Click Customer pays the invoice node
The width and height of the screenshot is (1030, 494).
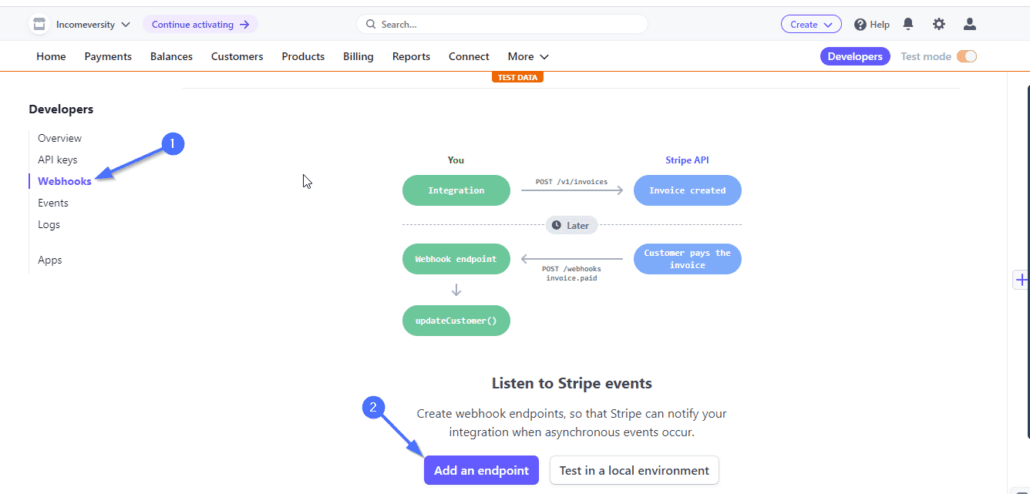coord(687,259)
